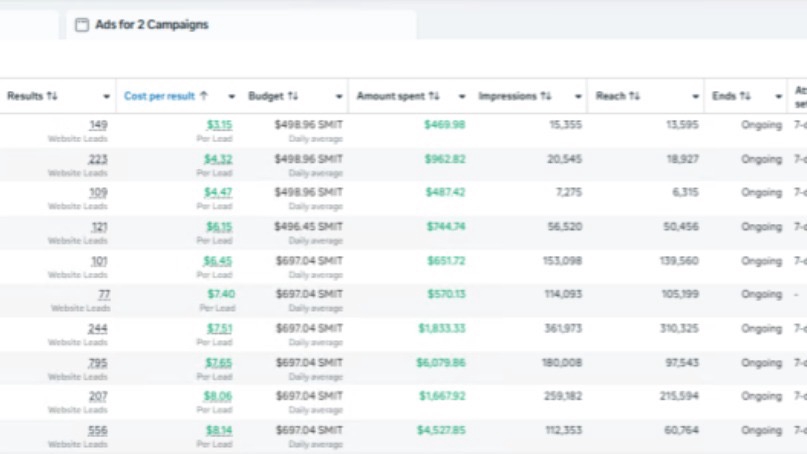Open the Ends column dropdown arrow

(x=778, y=97)
